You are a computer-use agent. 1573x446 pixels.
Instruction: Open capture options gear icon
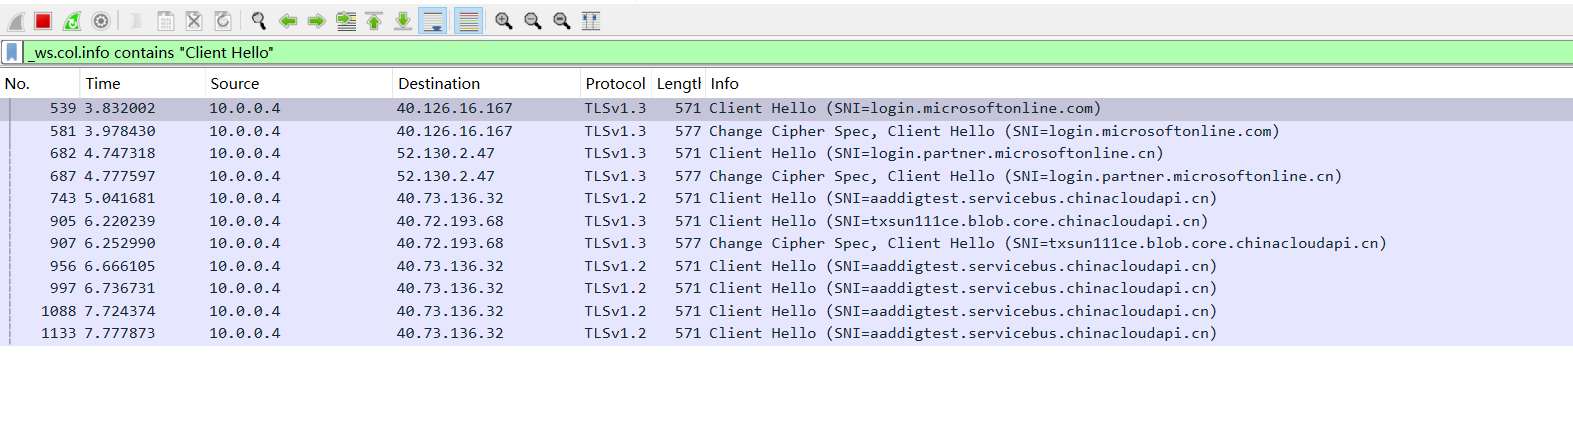[x=101, y=21]
